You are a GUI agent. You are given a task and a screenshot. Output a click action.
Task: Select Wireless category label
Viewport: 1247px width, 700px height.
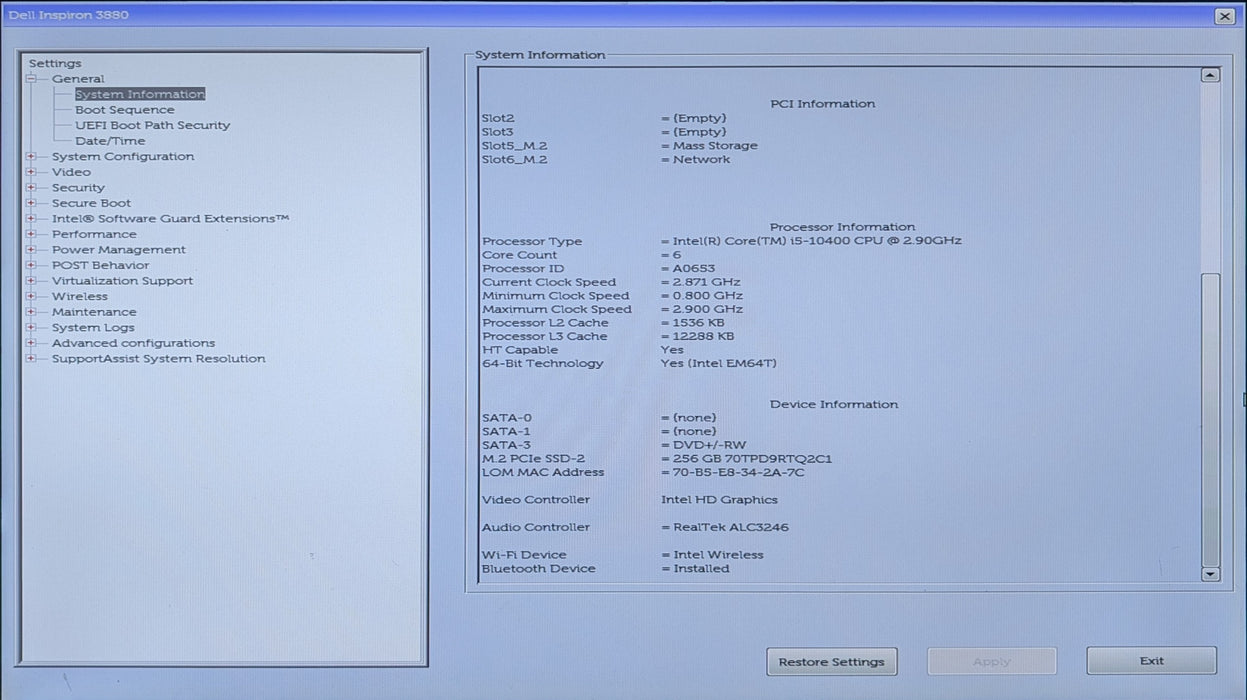[80, 296]
